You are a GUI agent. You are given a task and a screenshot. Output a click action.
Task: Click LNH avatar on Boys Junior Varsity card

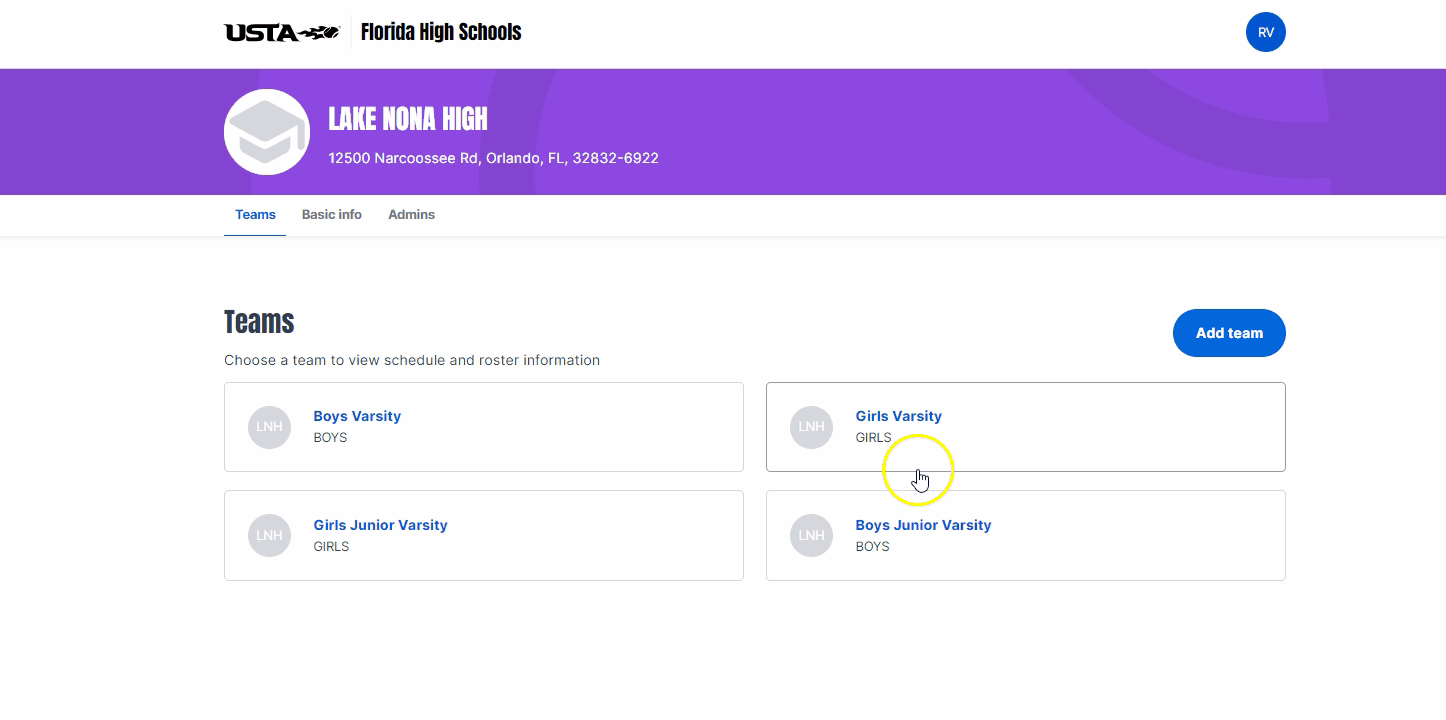point(811,535)
